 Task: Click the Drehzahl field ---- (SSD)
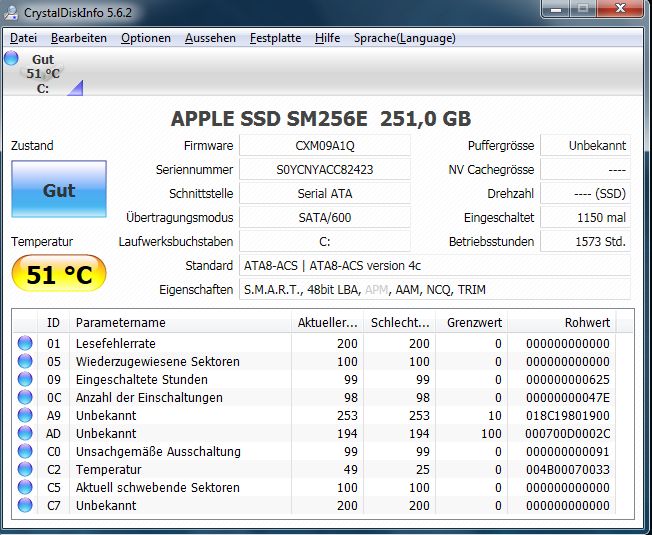pos(585,194)
